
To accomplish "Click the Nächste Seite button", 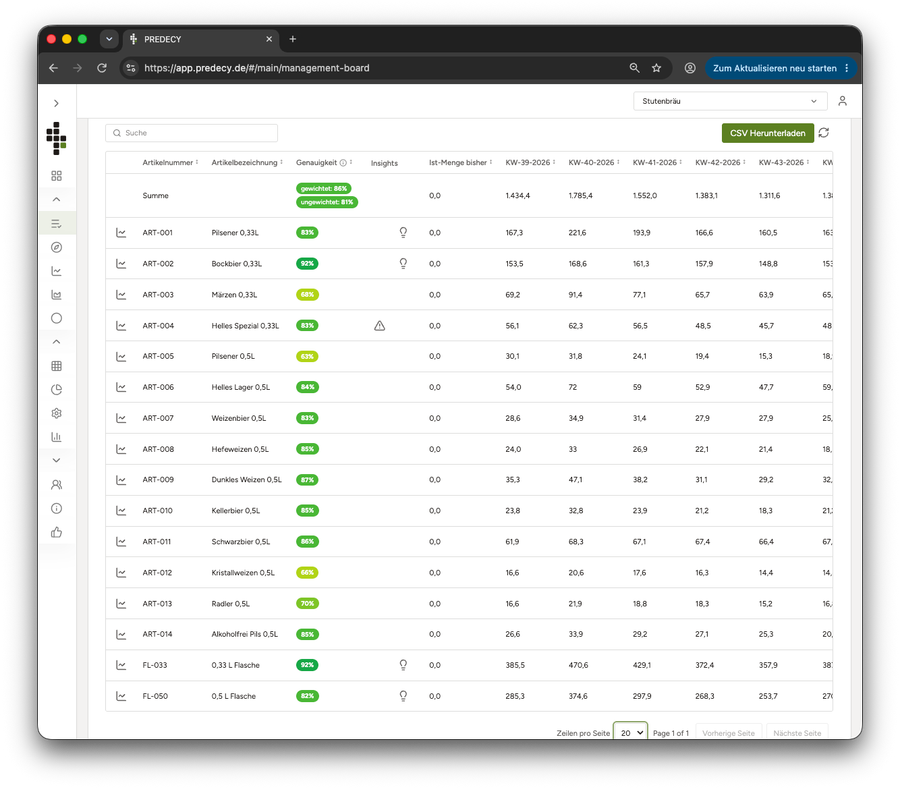I will pos(797,733).
